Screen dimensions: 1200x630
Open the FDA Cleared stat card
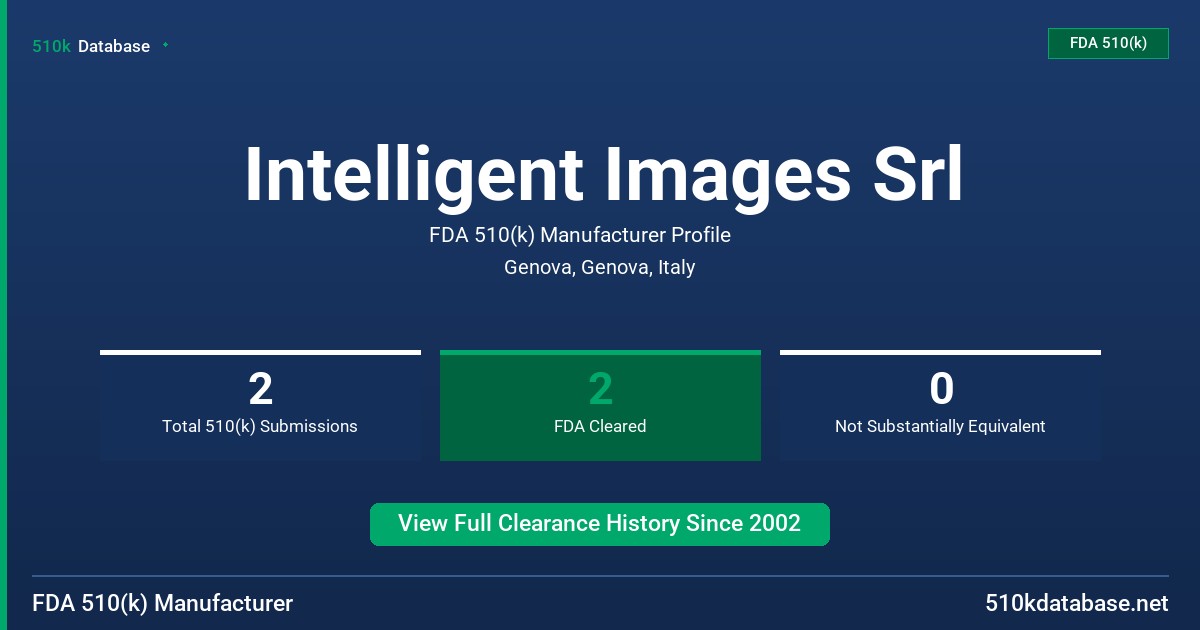coord(600,405)
